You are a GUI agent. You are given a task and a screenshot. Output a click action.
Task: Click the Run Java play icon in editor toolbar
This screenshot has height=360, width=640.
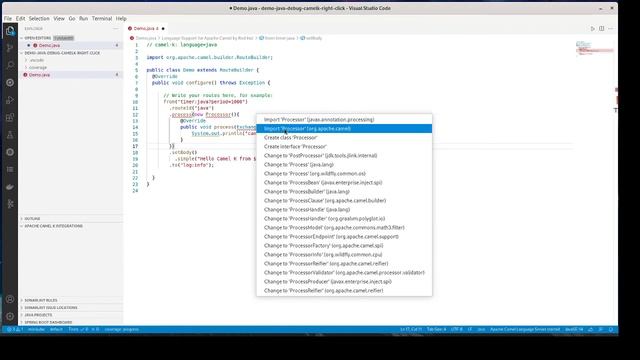coord(593,29)
